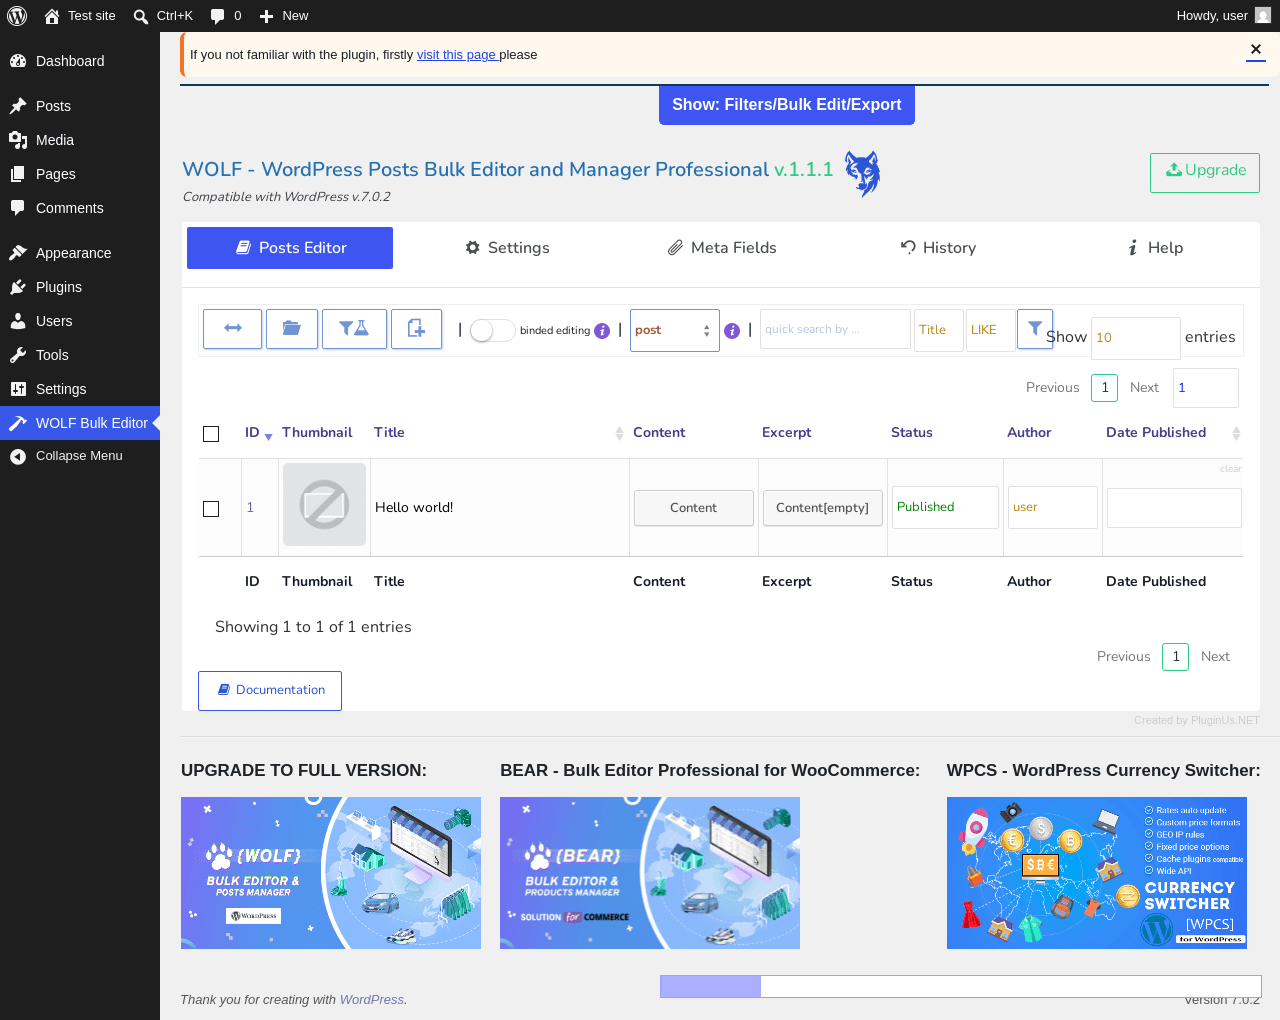The width and height of the screenshot is (1280, 1020).
Task: Open the Documentation button
Action: coord(270,691)
